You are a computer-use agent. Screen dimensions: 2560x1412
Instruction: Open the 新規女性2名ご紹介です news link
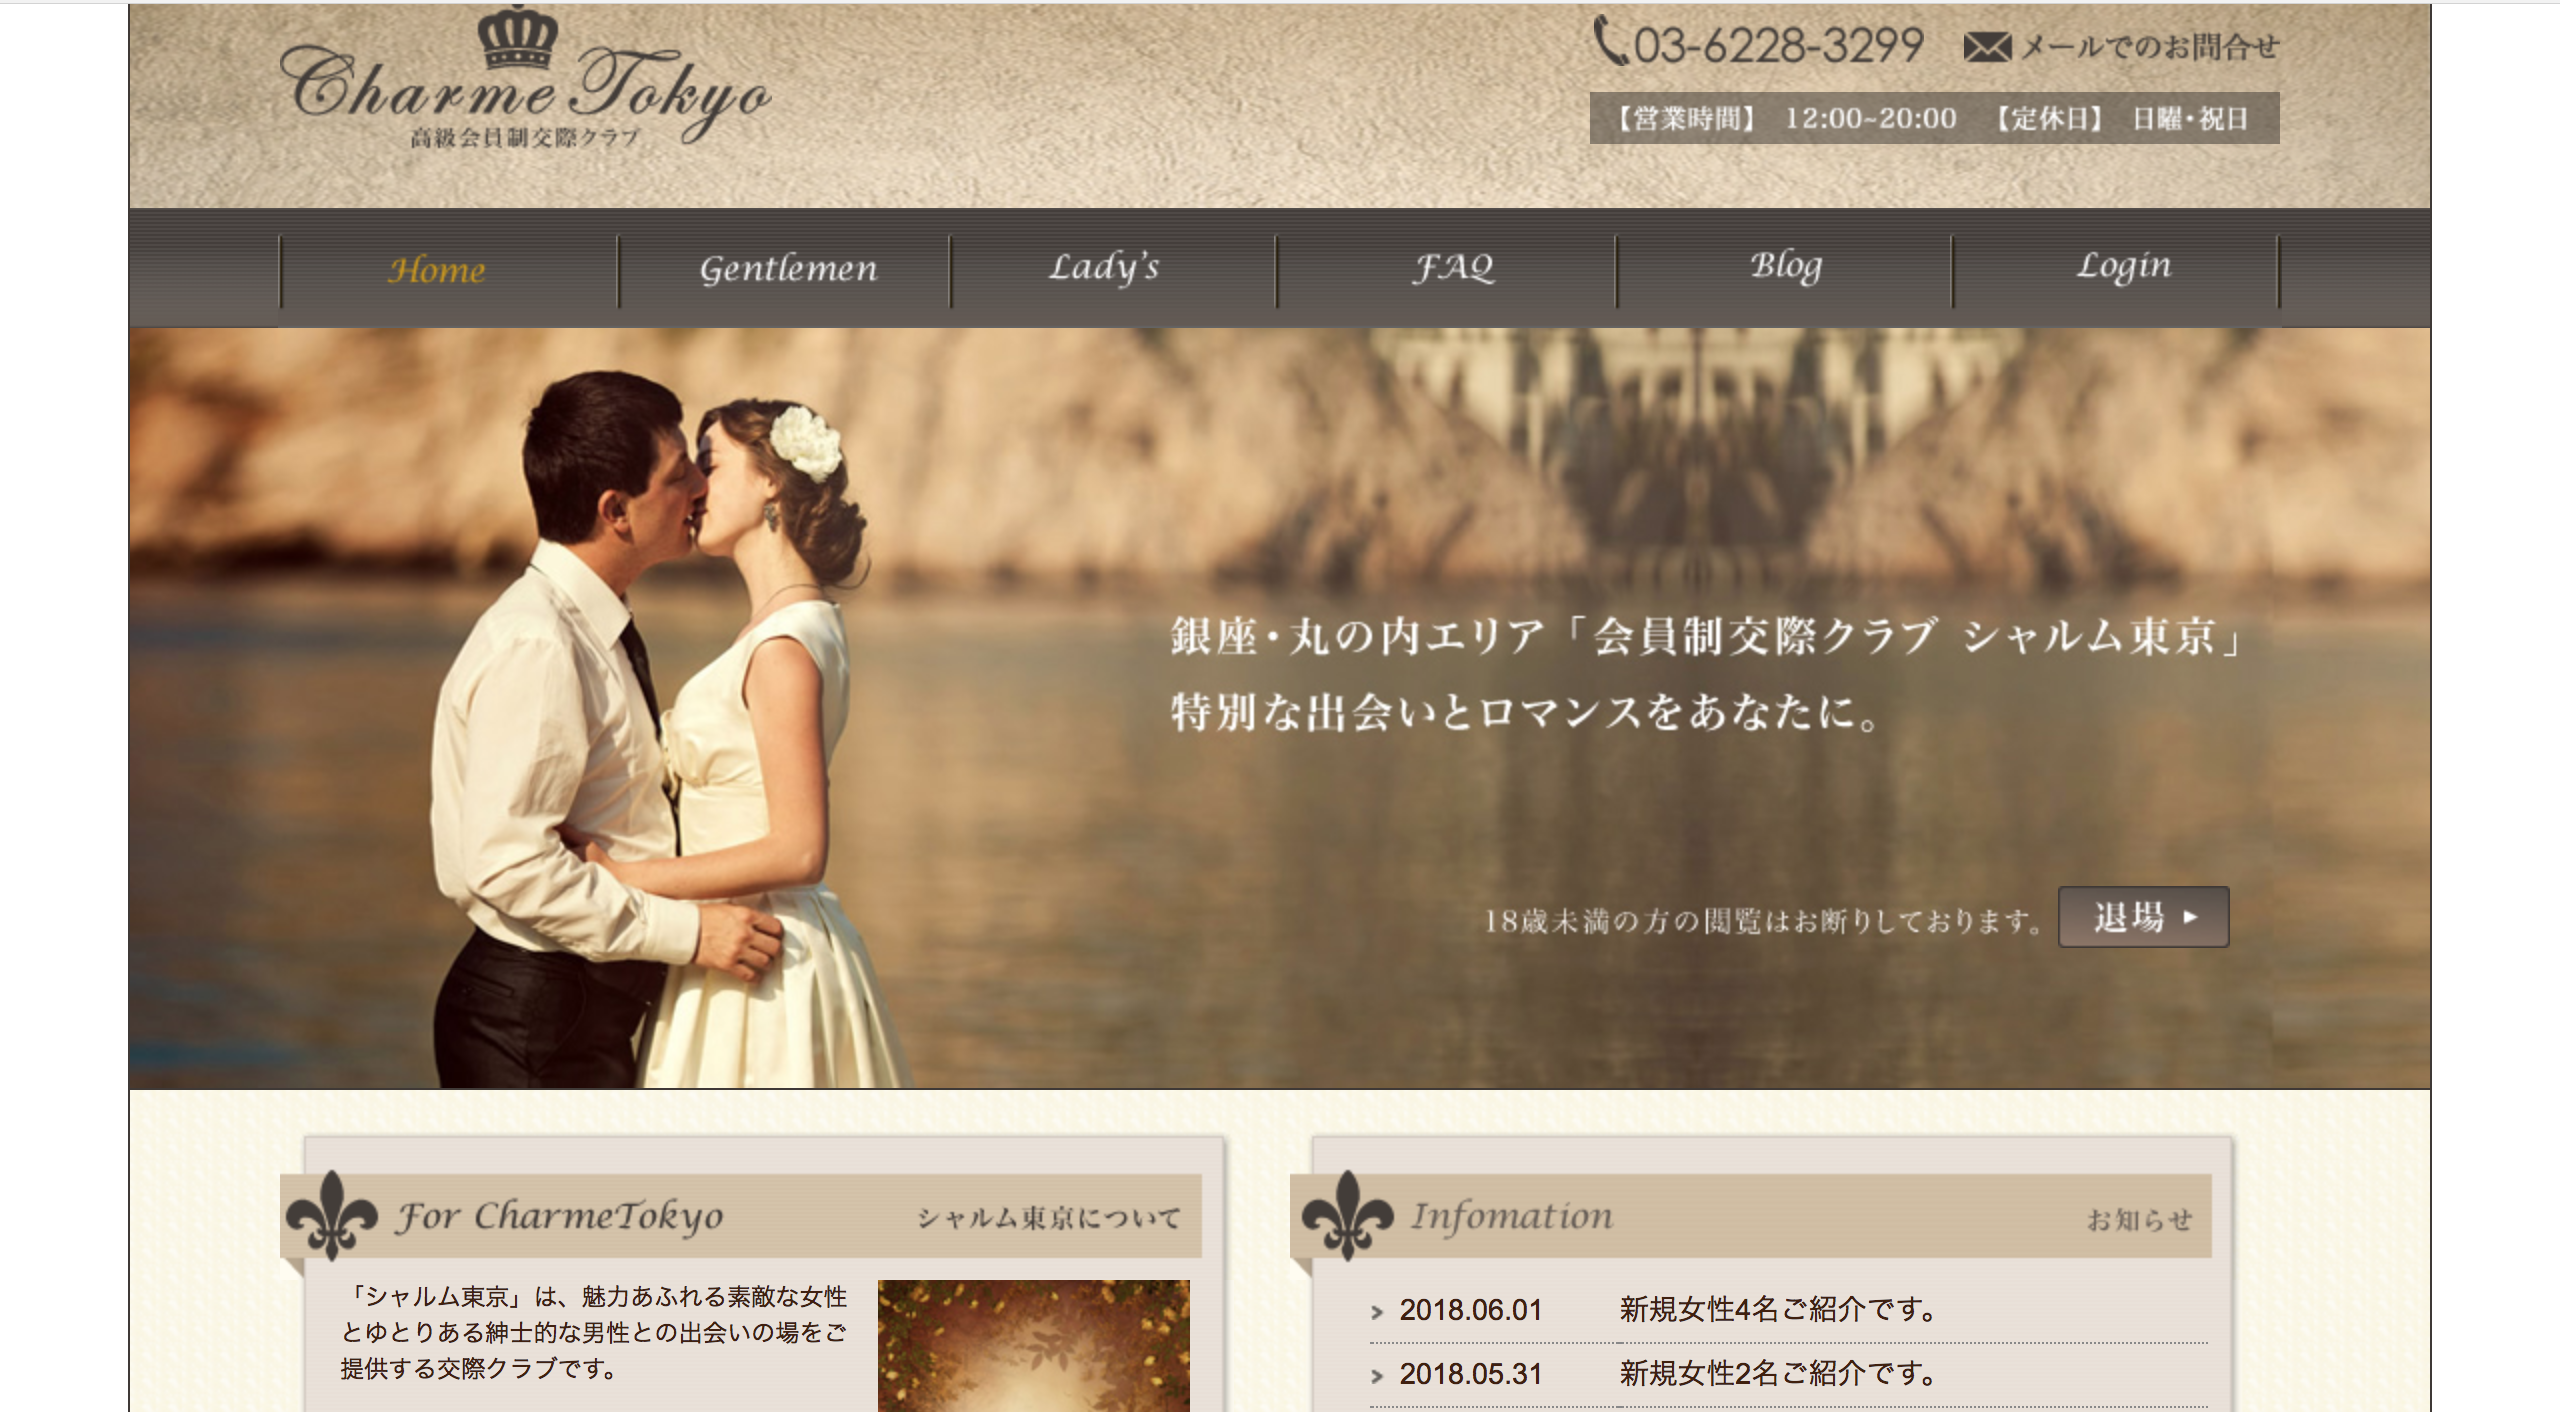pyautogui.click(x=1777, y=1373)
